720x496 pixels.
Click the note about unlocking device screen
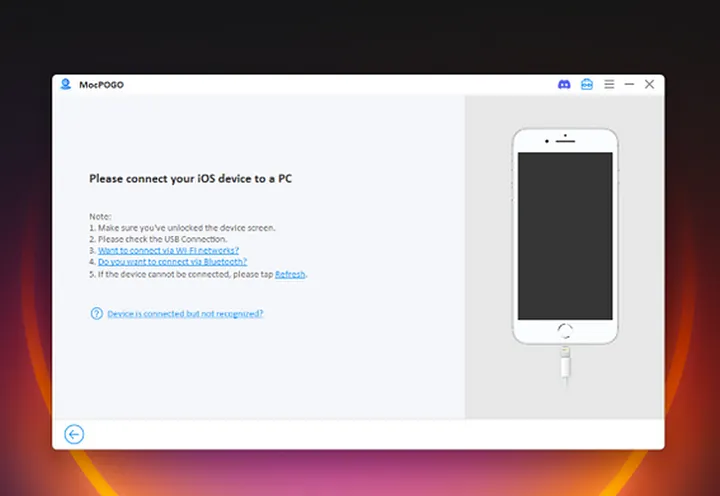(182, 227)
